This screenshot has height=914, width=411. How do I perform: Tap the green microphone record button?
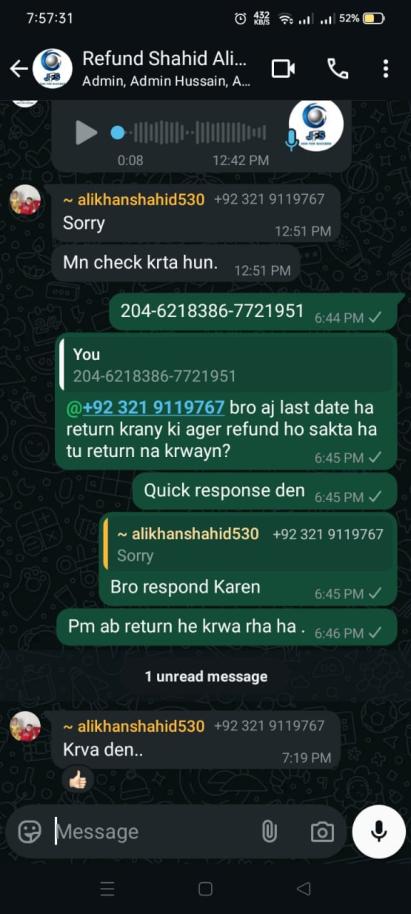(x=379, y=832)
